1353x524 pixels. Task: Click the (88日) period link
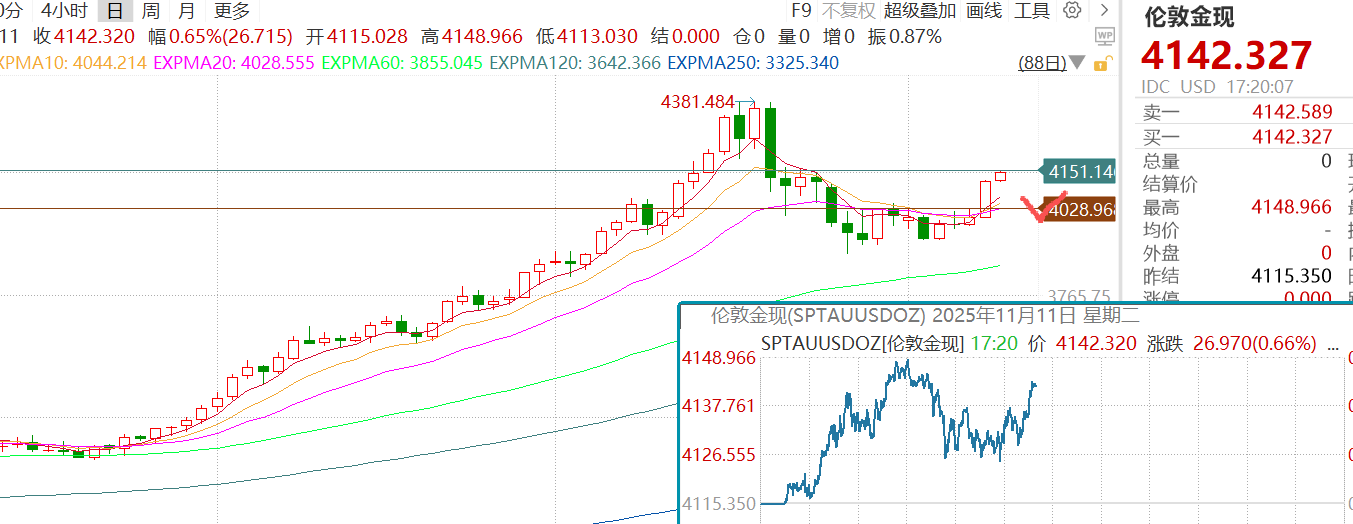coord(1042,63)
